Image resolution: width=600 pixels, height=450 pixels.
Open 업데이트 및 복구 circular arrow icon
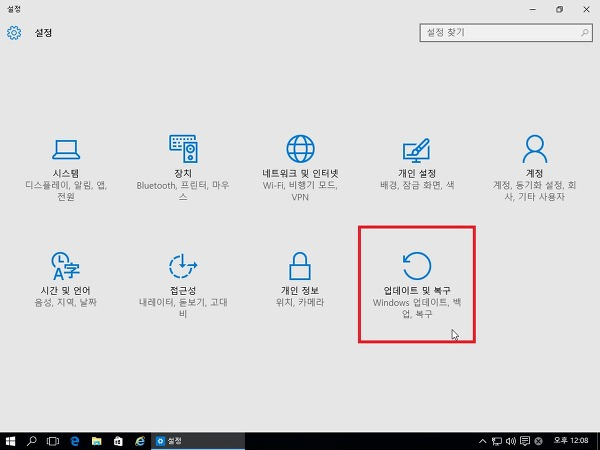pos(417,266)
